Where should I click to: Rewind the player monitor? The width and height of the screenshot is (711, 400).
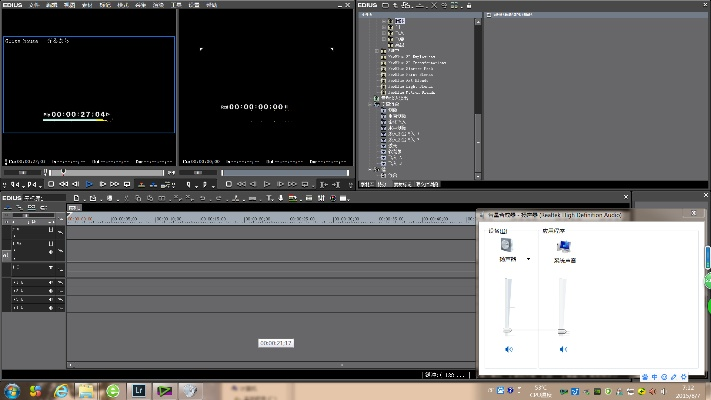point(63,184)
